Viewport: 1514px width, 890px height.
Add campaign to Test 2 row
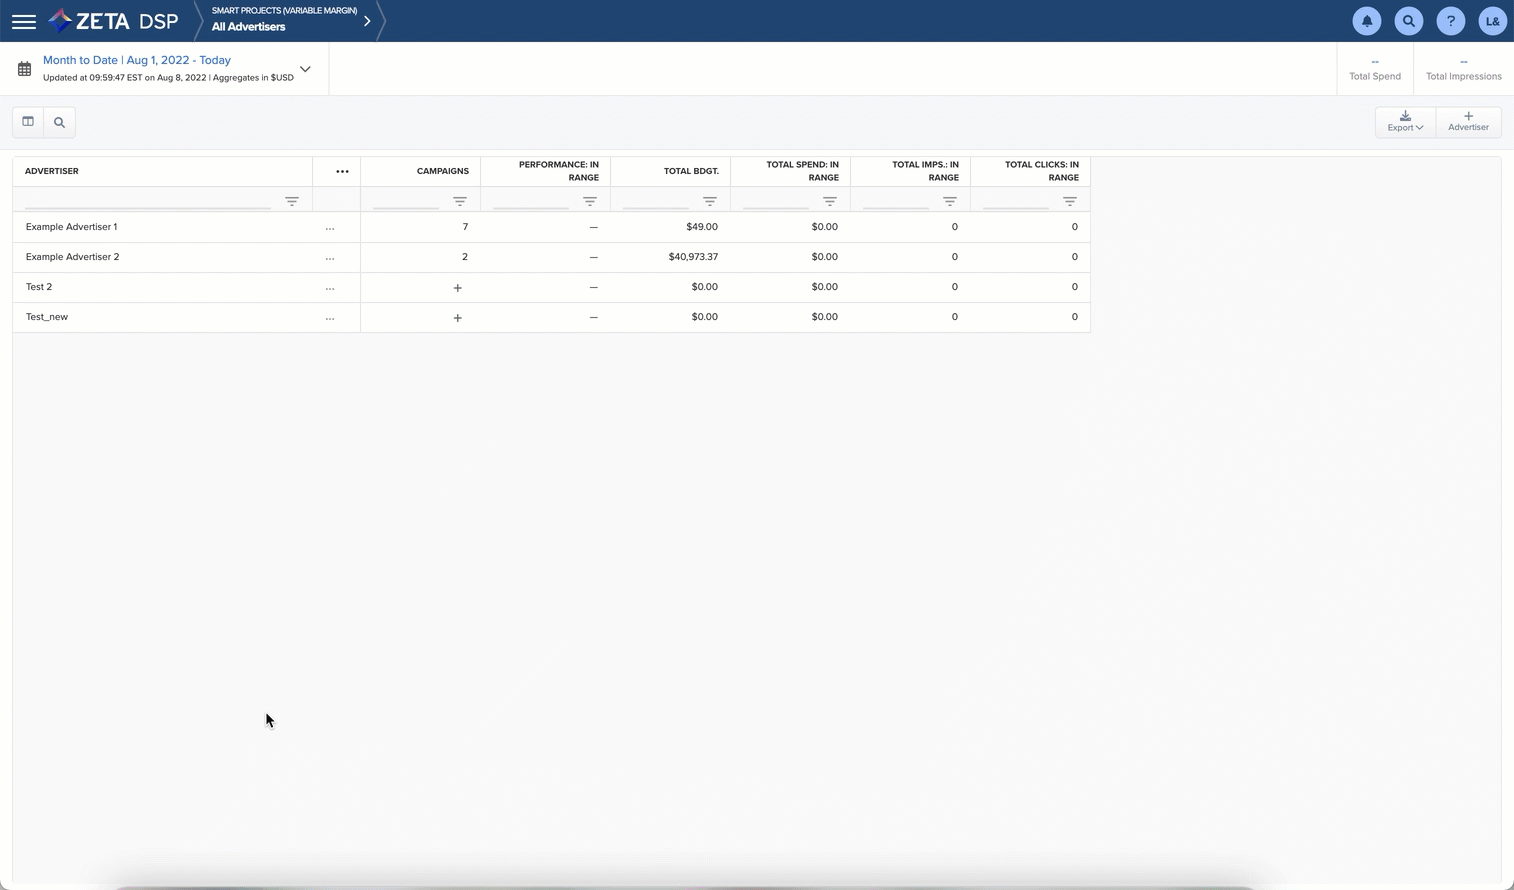pyautogui.click(x=457, y=288)
